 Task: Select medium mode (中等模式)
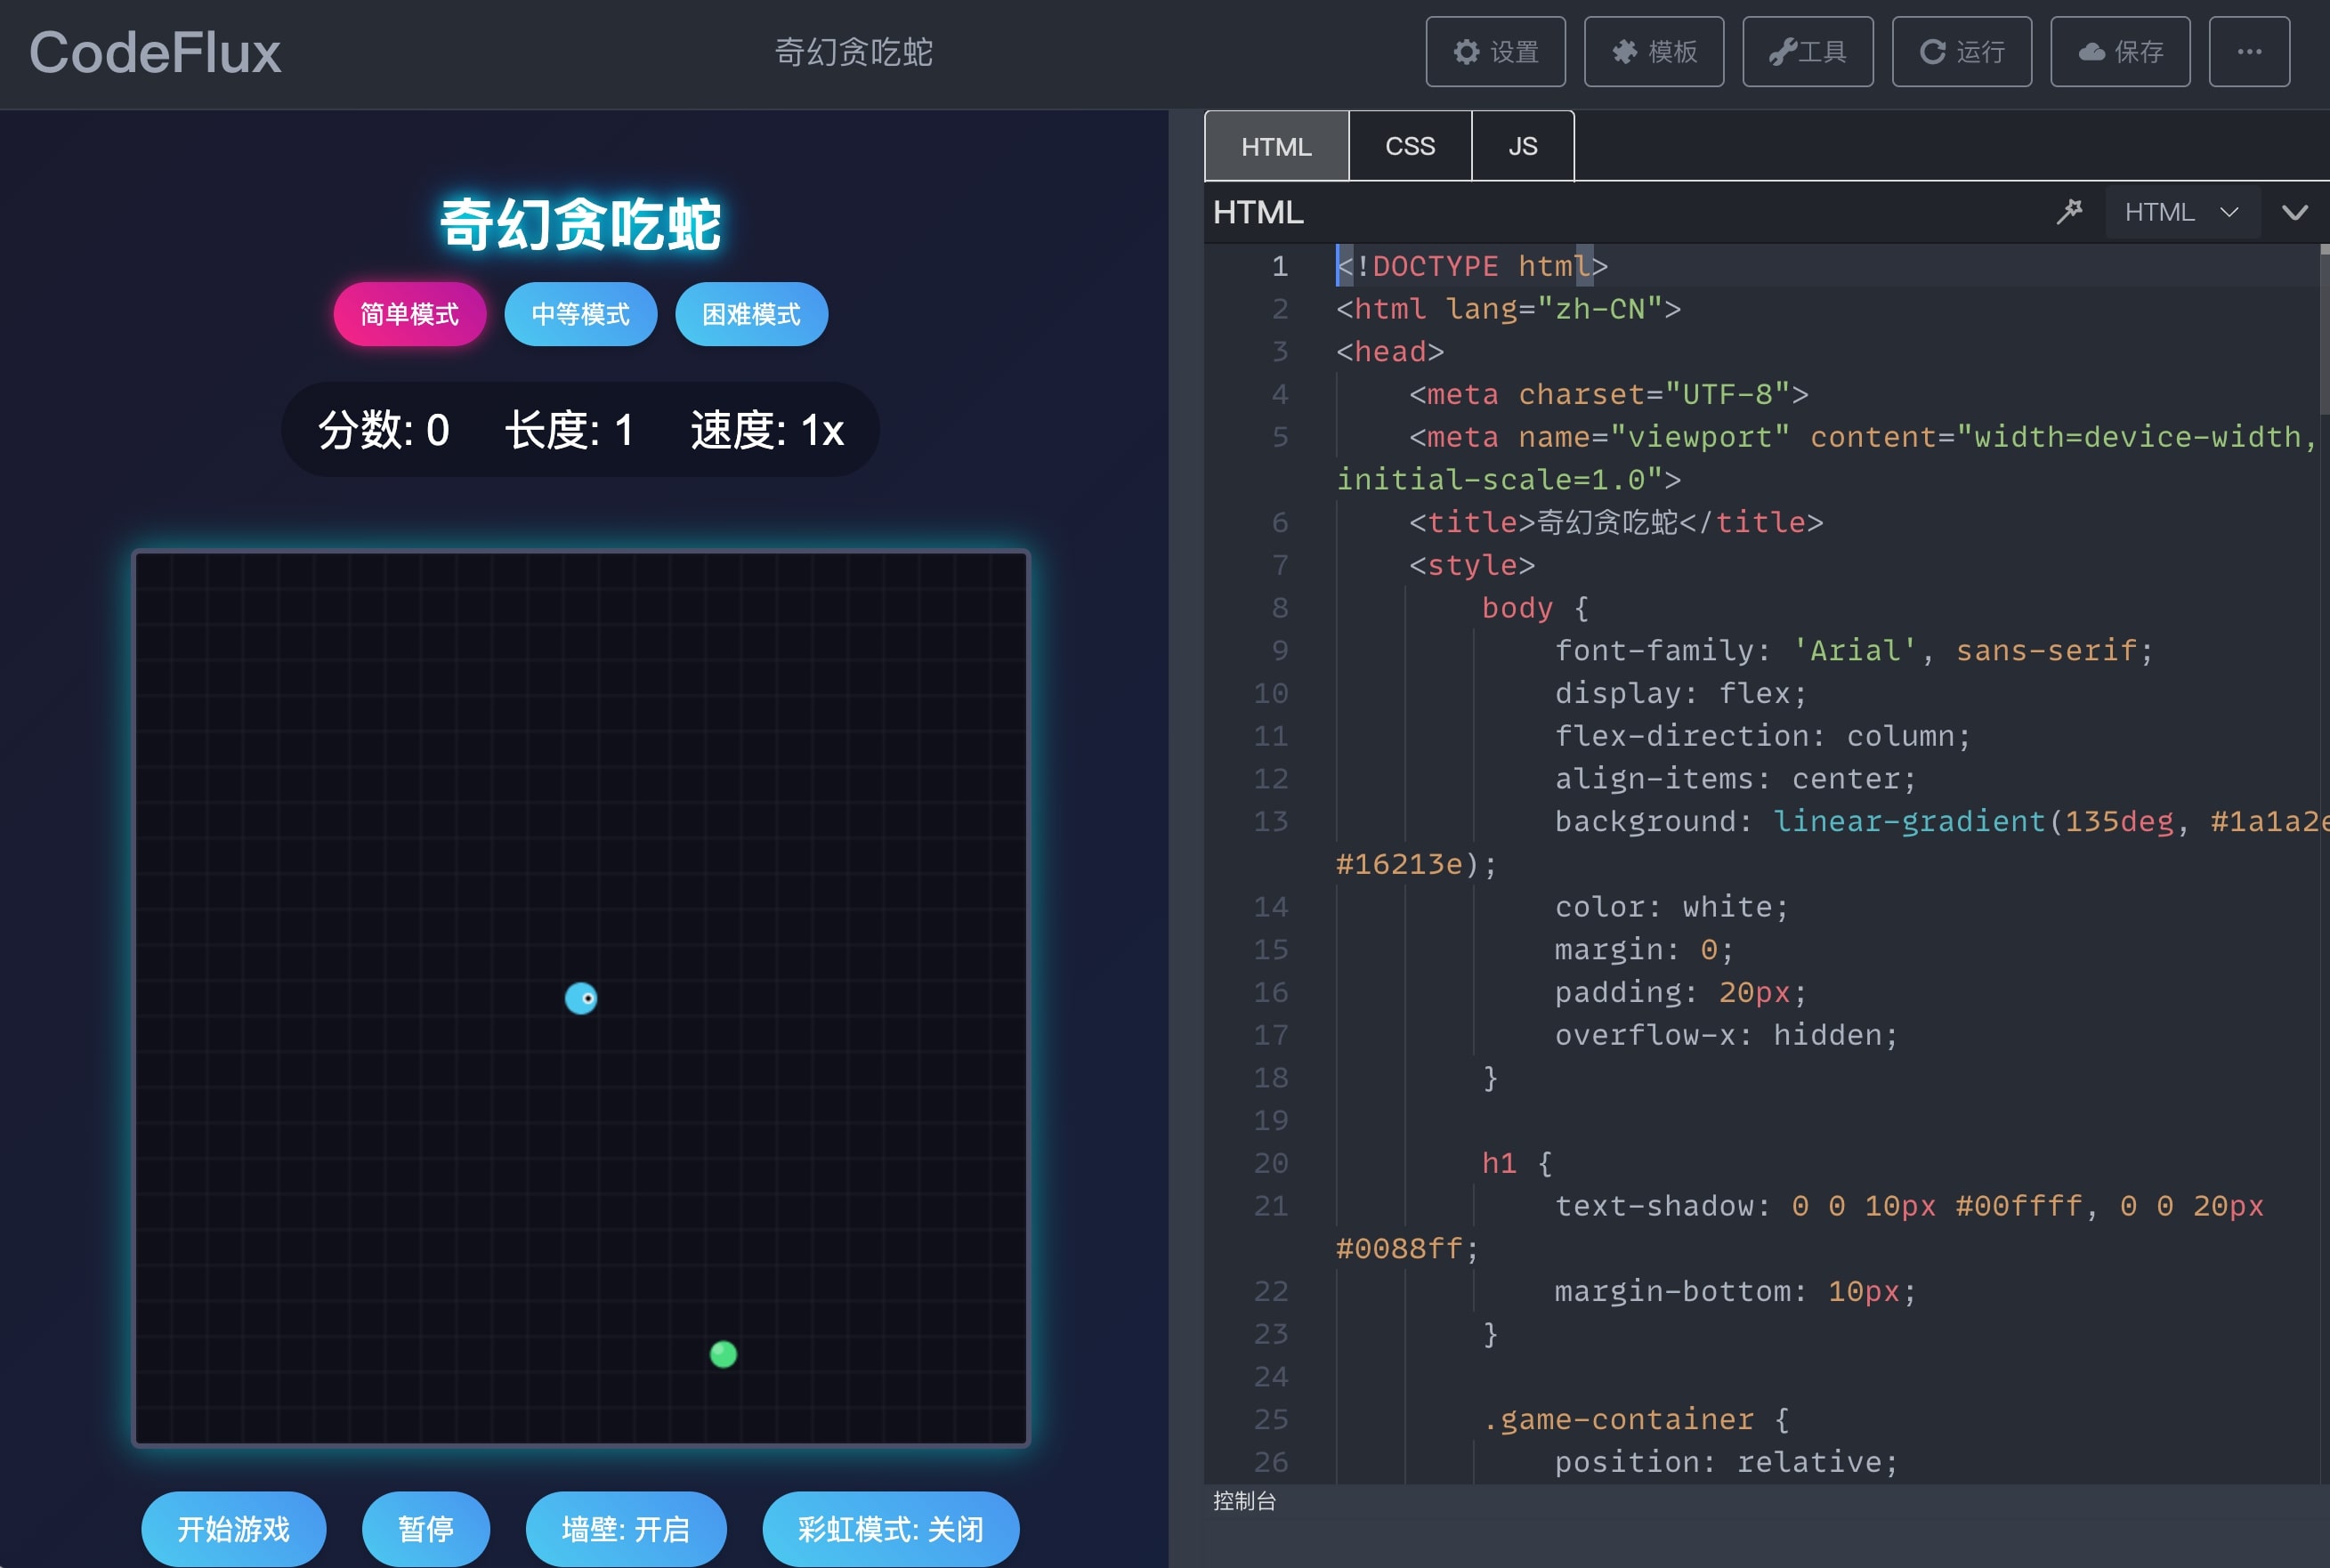click(x=580, y=314)
